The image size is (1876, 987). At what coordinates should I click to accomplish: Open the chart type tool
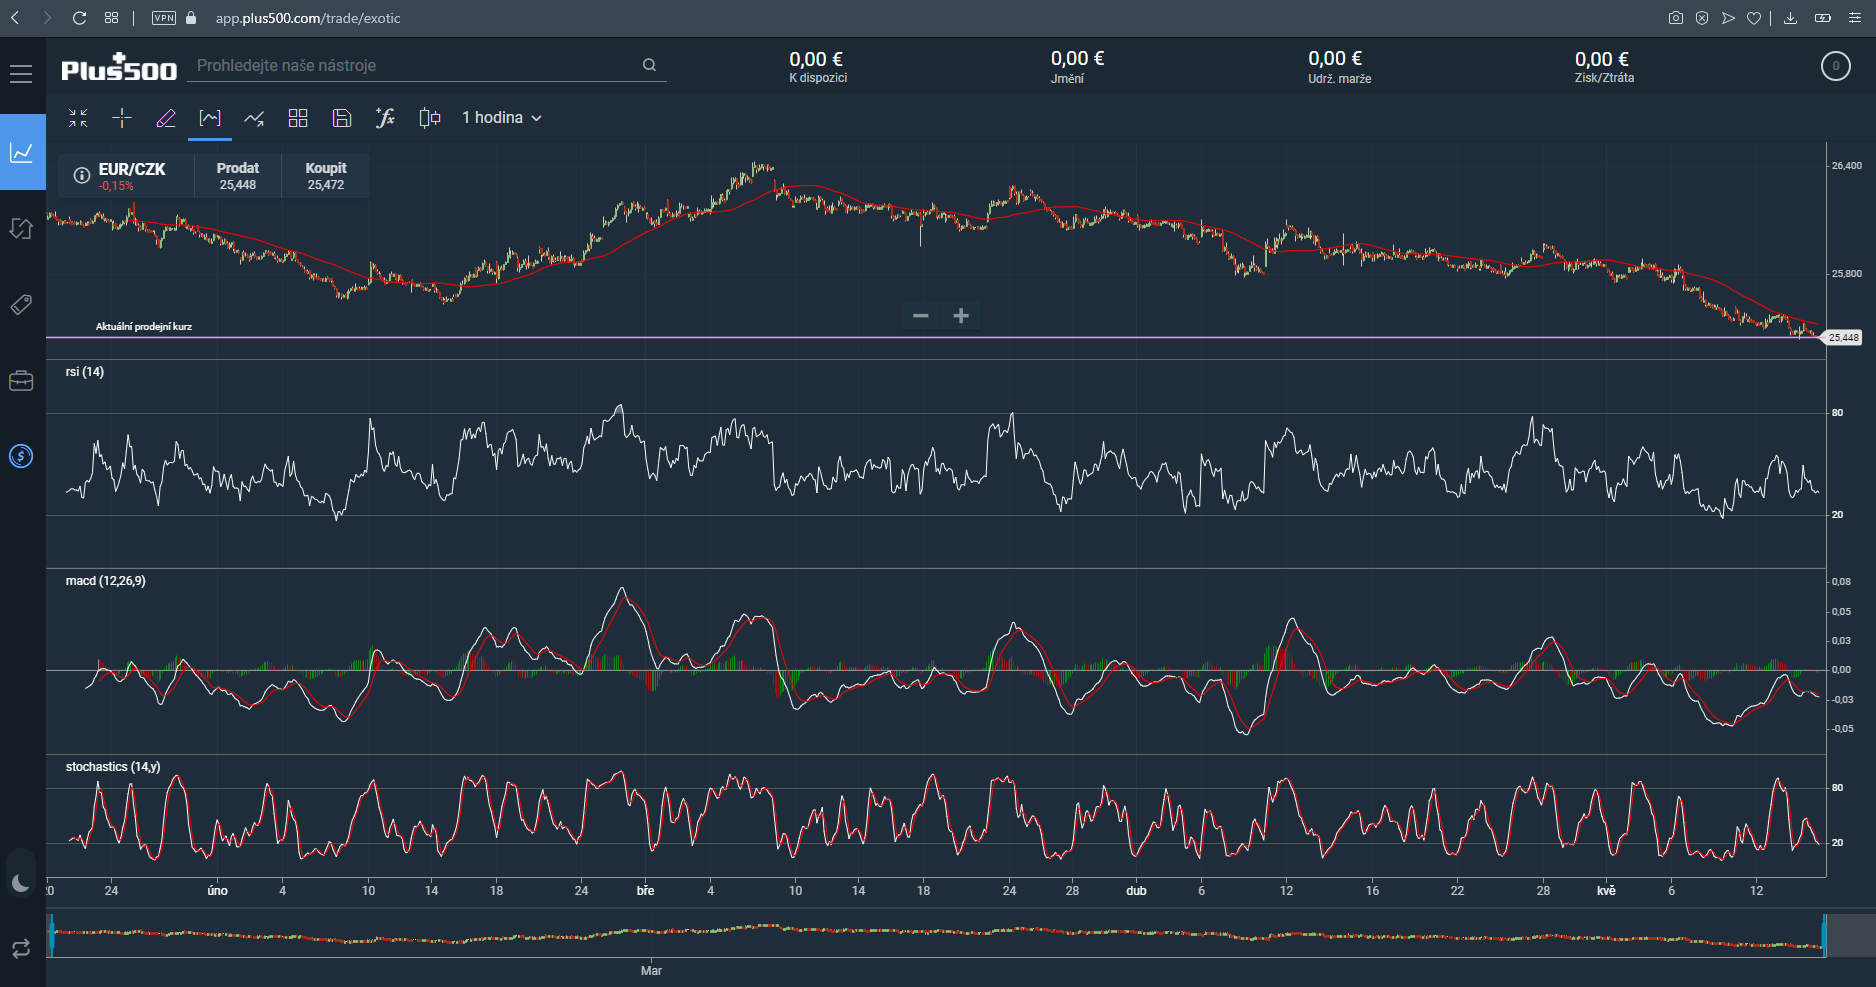point(210,118)
